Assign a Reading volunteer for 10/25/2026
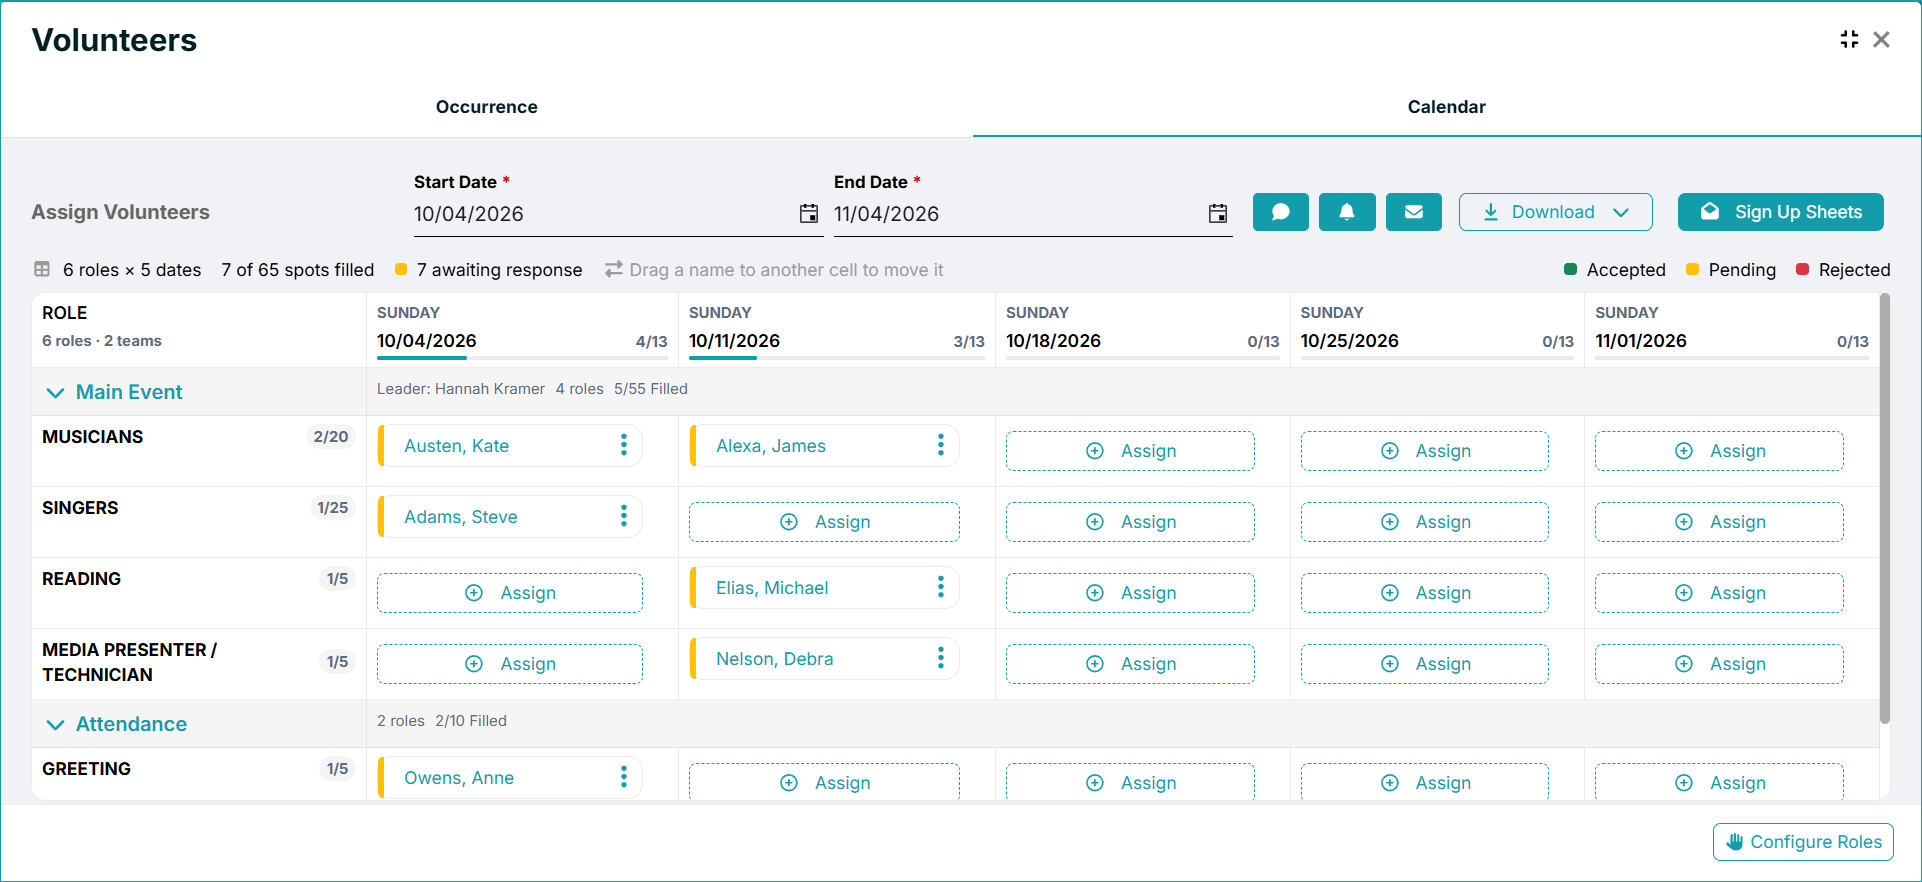The image size is (1922, 882). (x=1425, y=593)
